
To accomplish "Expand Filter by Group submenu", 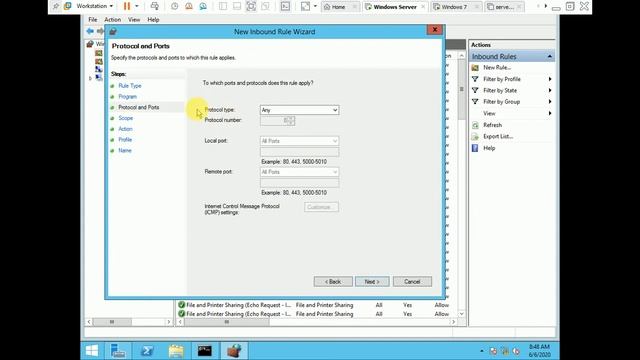I will pos(550,102).
